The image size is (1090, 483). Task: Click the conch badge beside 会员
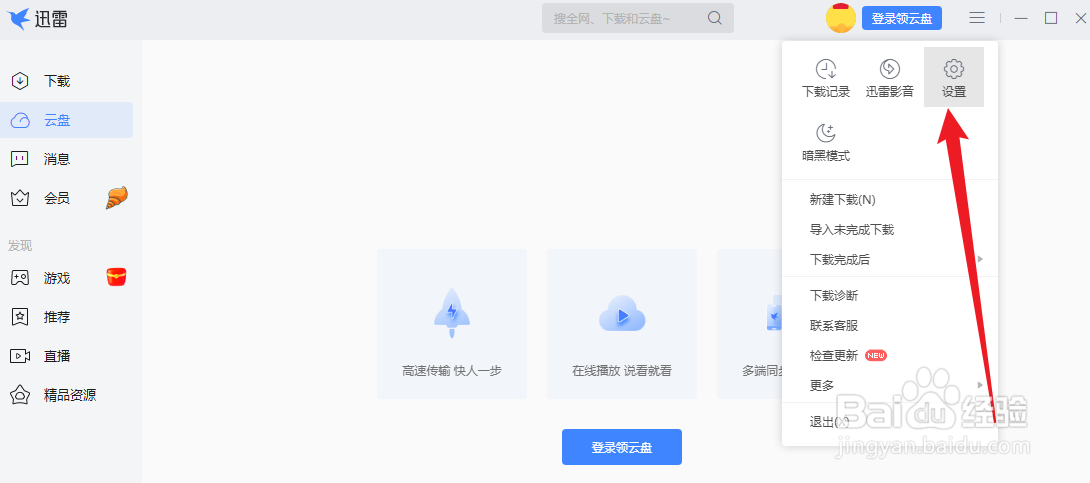[116, 198]
